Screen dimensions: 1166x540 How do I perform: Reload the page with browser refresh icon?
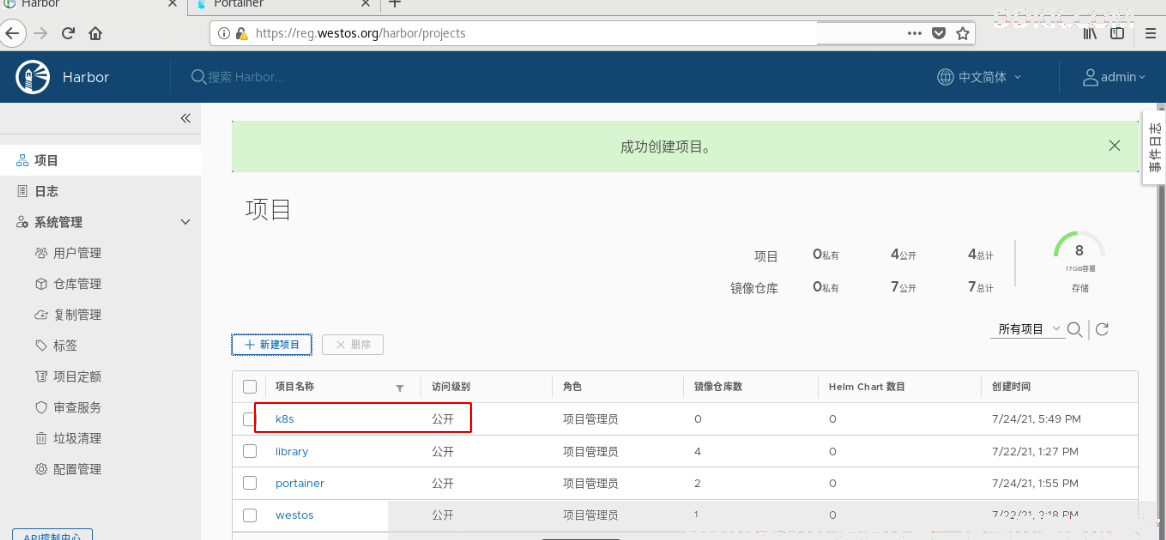(68, 33)
